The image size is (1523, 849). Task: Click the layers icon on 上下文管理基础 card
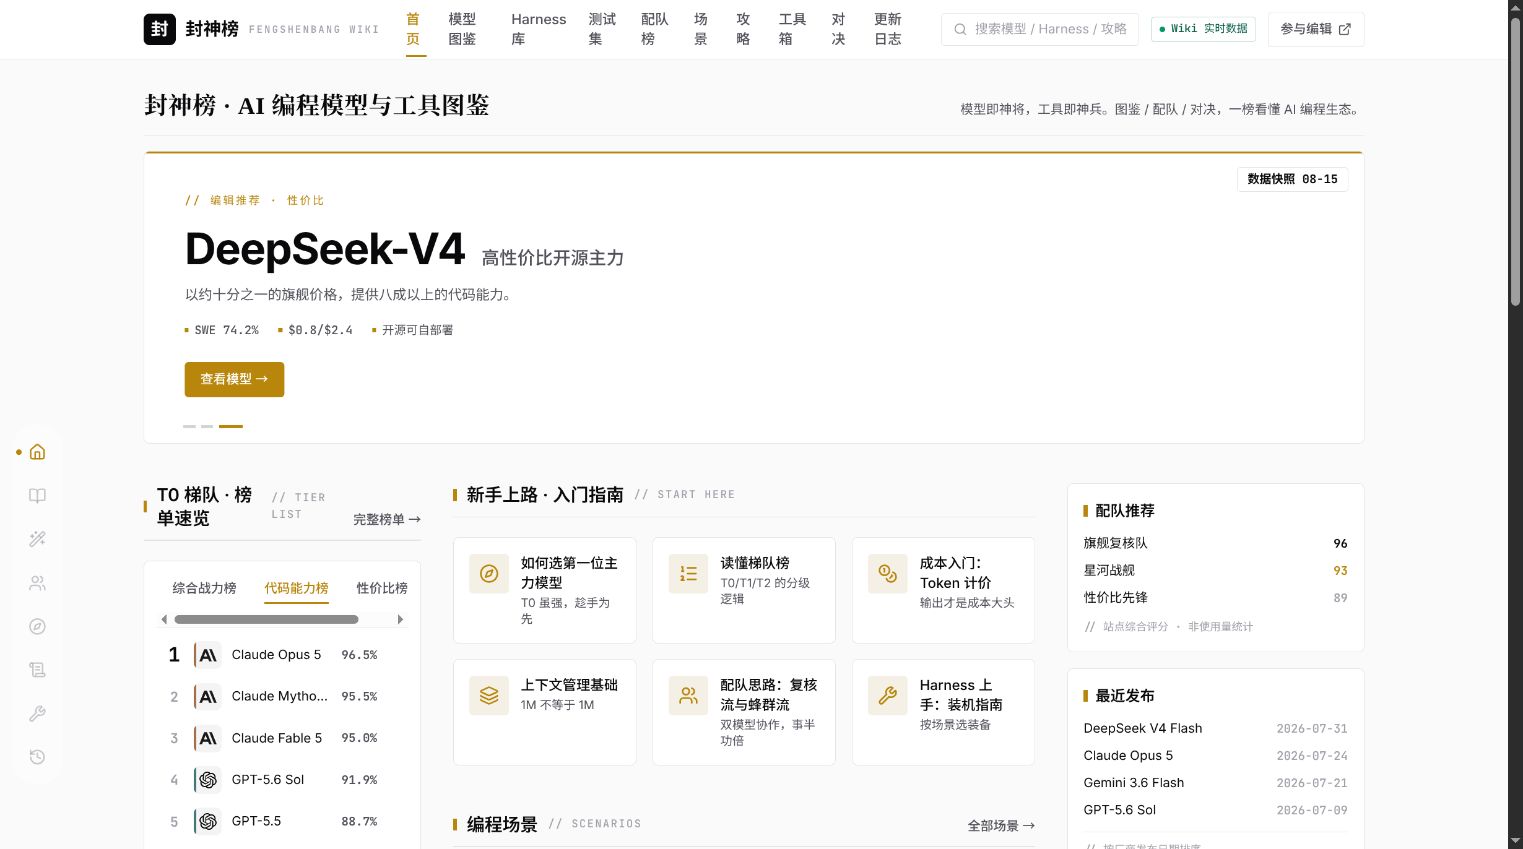click(x=489, y=695)
